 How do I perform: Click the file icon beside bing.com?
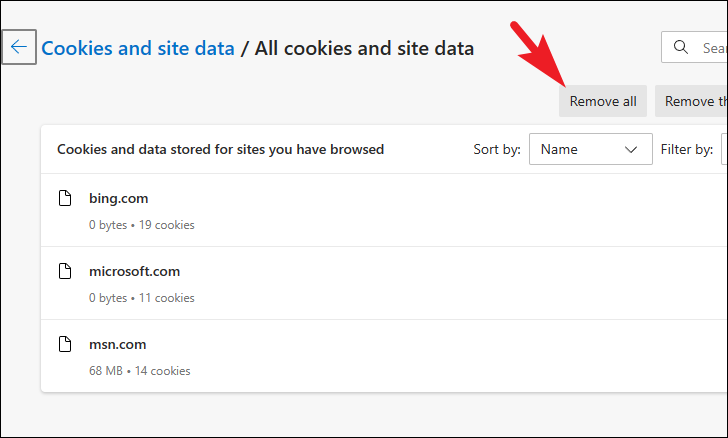(x=65, y=198)
